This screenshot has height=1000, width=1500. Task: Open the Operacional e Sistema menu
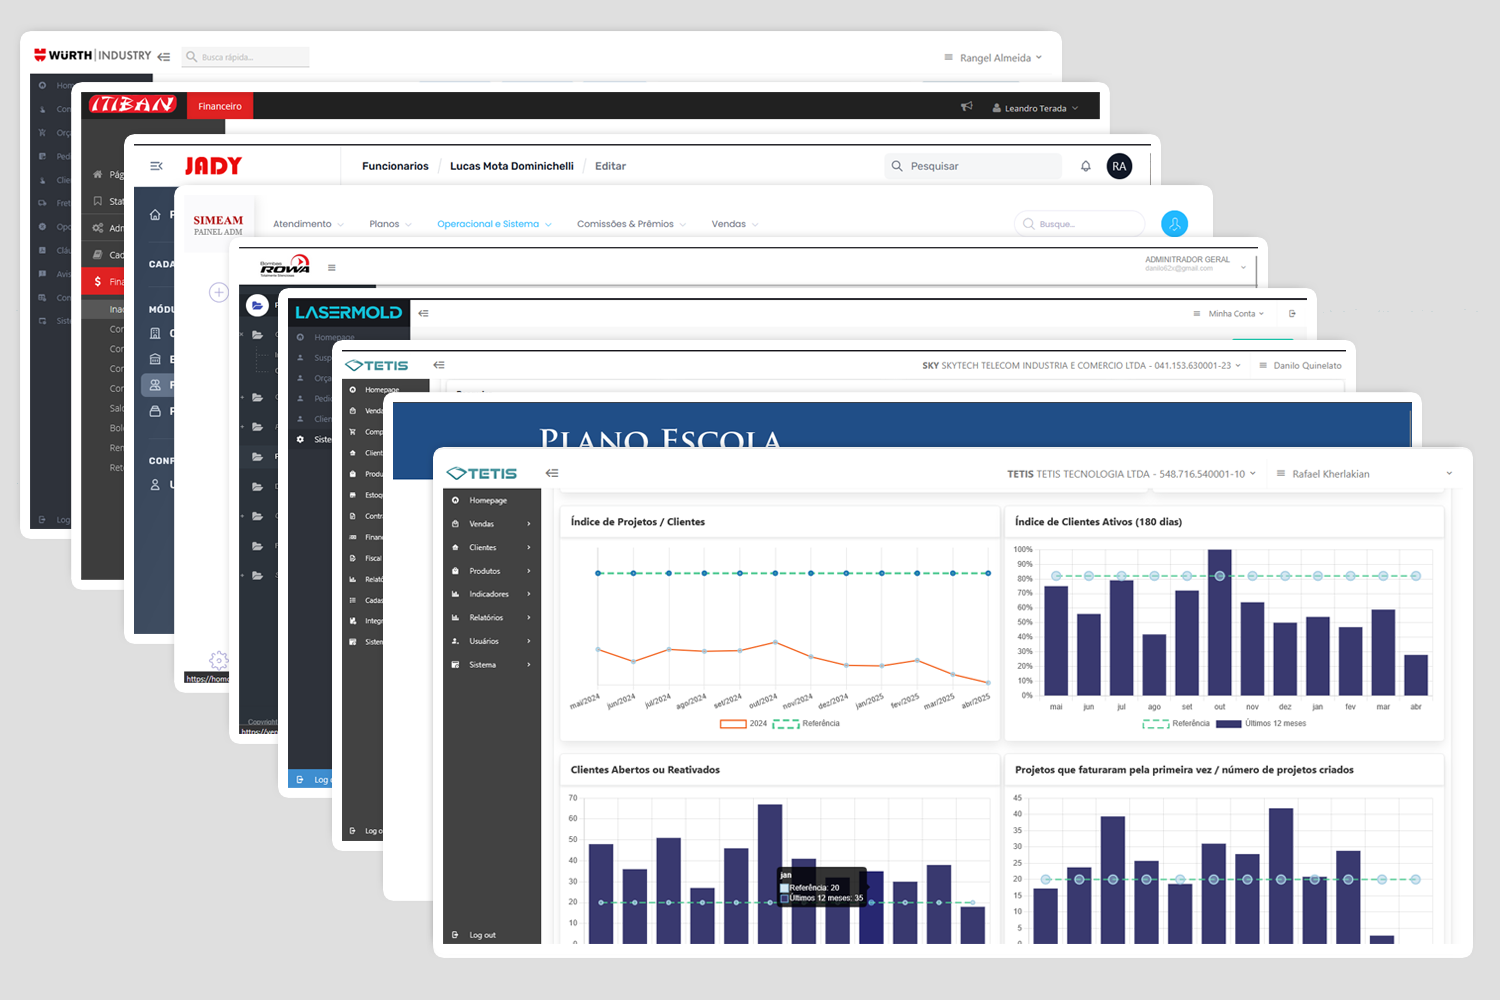[493, 224]
